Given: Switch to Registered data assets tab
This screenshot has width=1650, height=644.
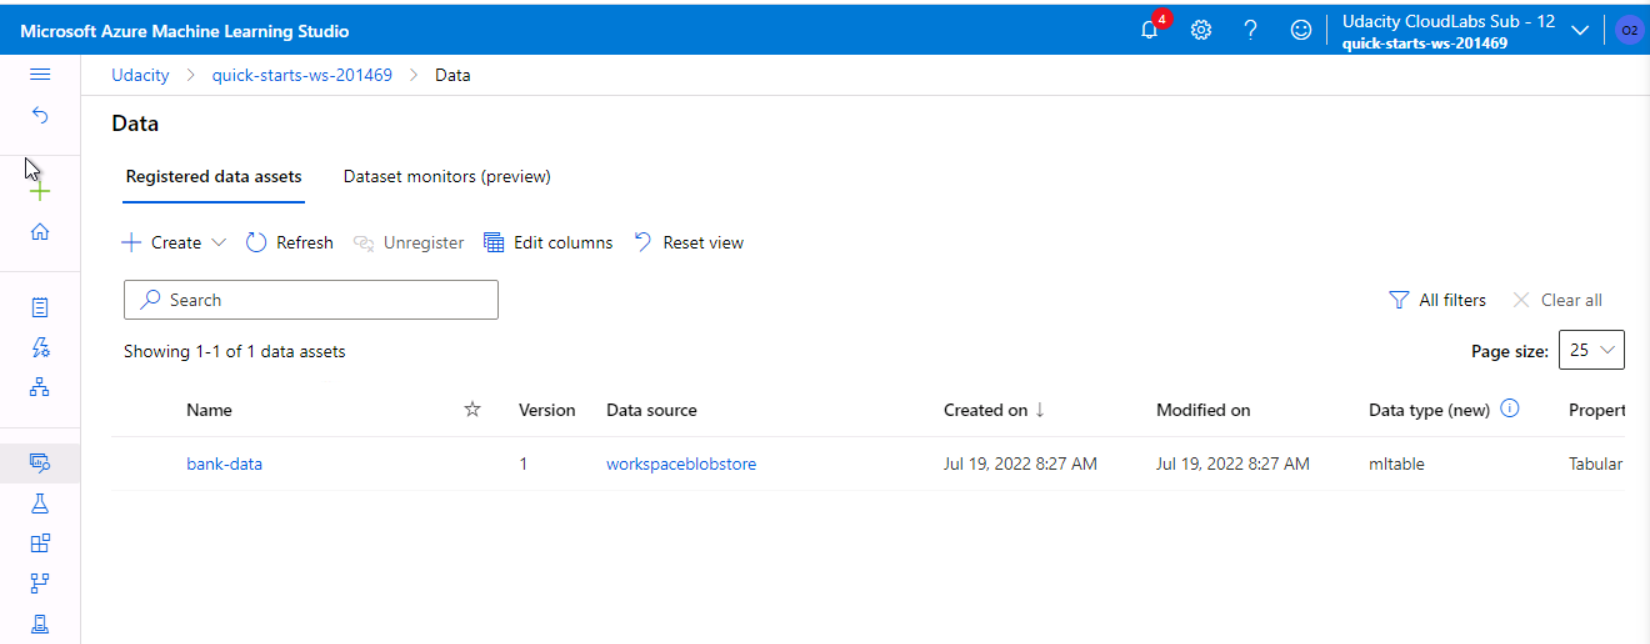Looking at the screenshot, I should point(213,176).
